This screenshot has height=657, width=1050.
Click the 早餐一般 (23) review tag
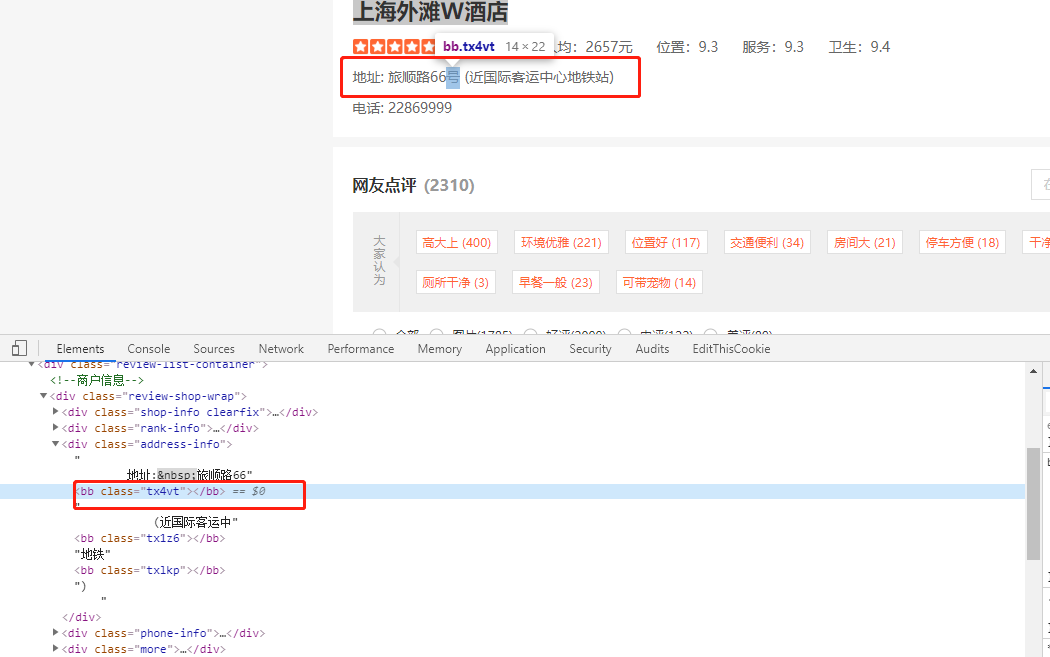556,283
